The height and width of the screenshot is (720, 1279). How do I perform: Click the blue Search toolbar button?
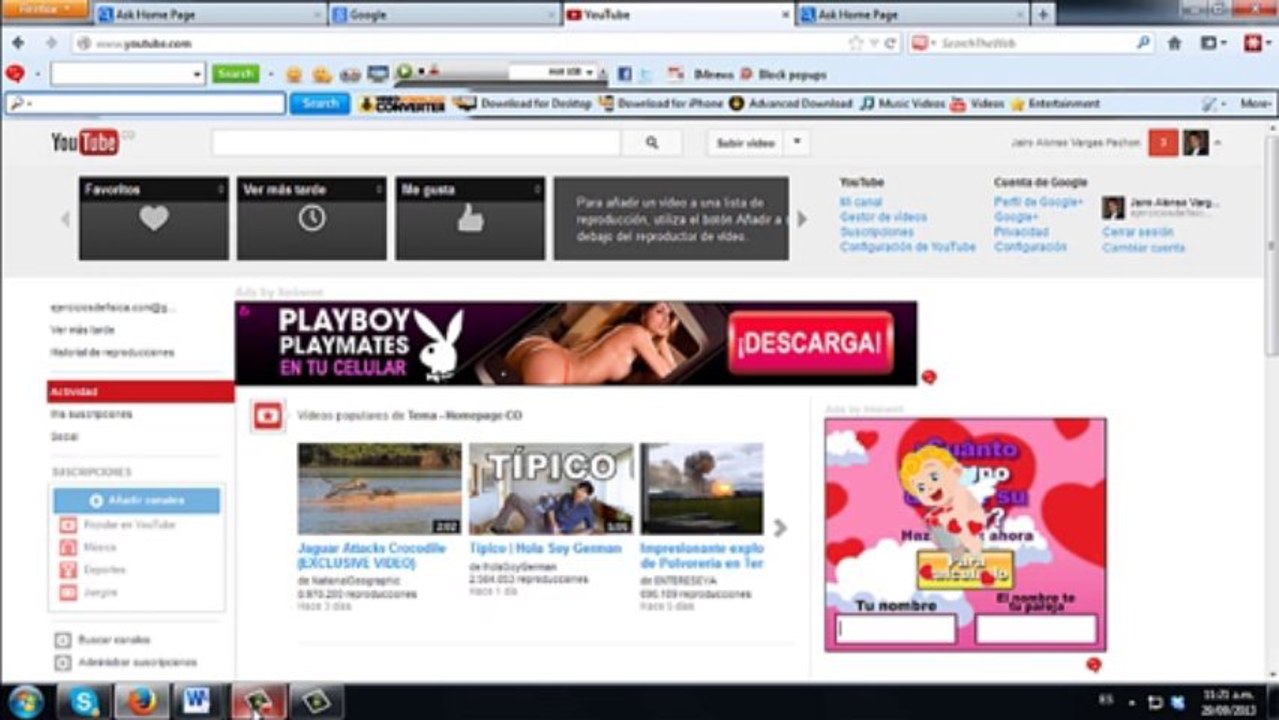click(x=320, y=103)
